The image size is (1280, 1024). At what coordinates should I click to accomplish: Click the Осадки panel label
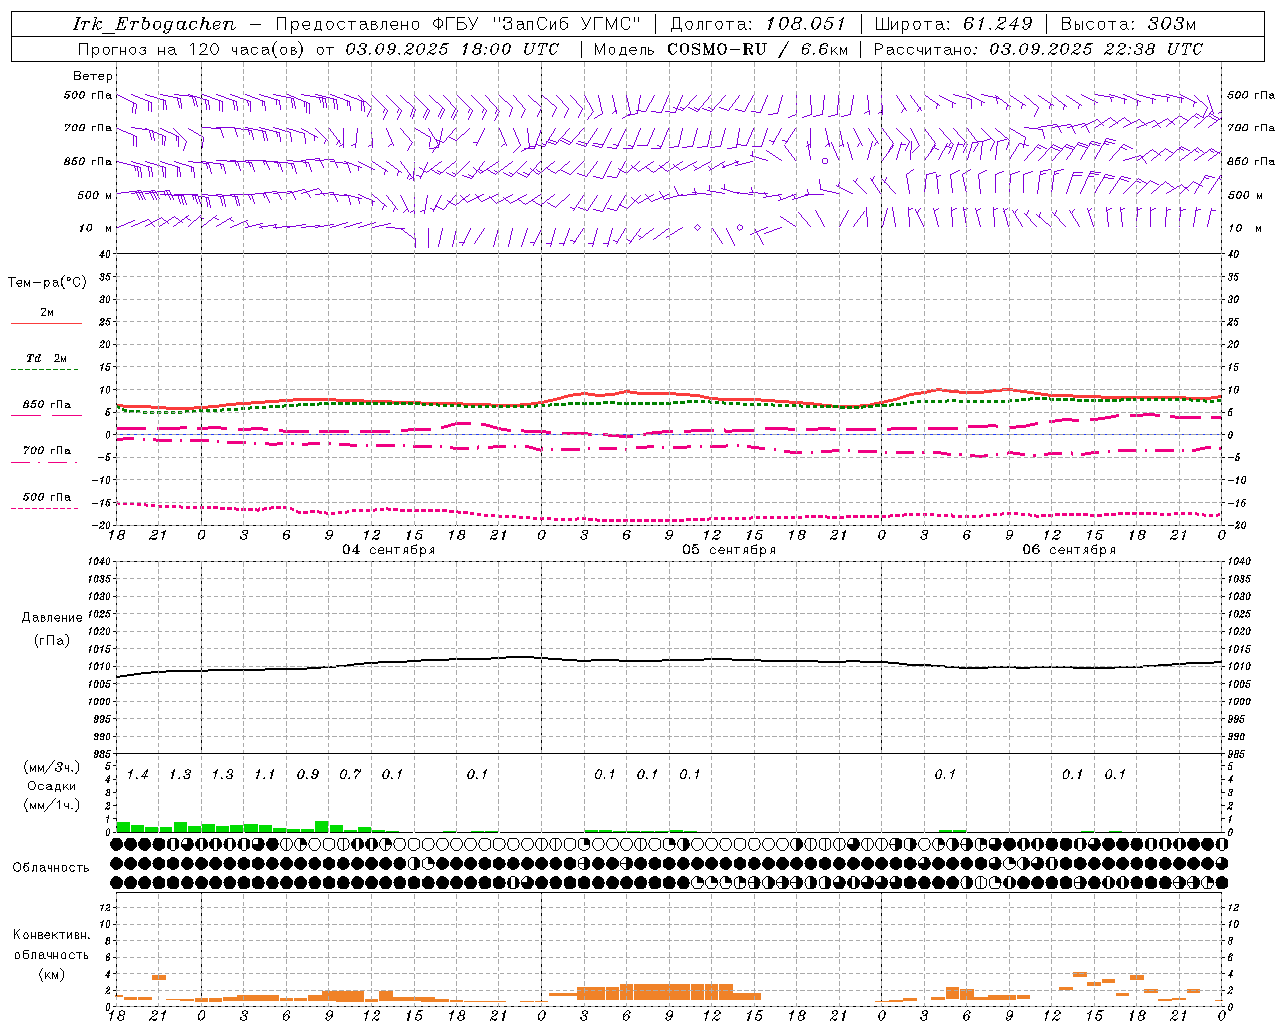click(51, 786)
